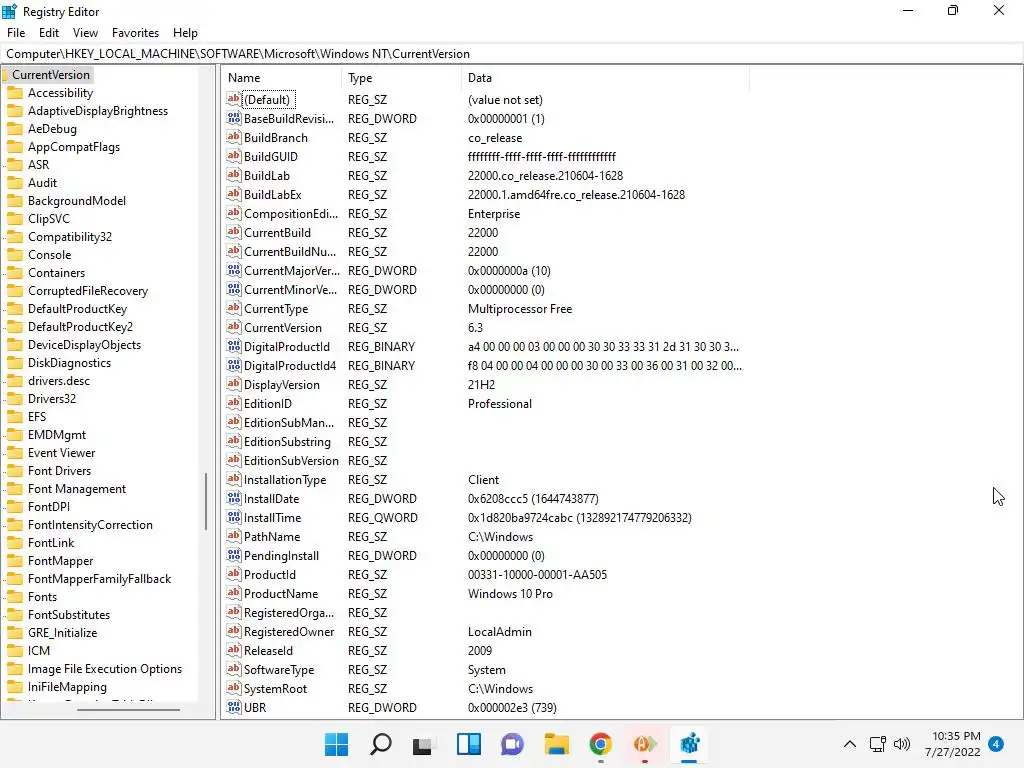Switch to Google Chrome on the taskbar
Image resolution: width=1024 pixels, height=768 pixels.
pyautogui.click(x=600, y=744)
